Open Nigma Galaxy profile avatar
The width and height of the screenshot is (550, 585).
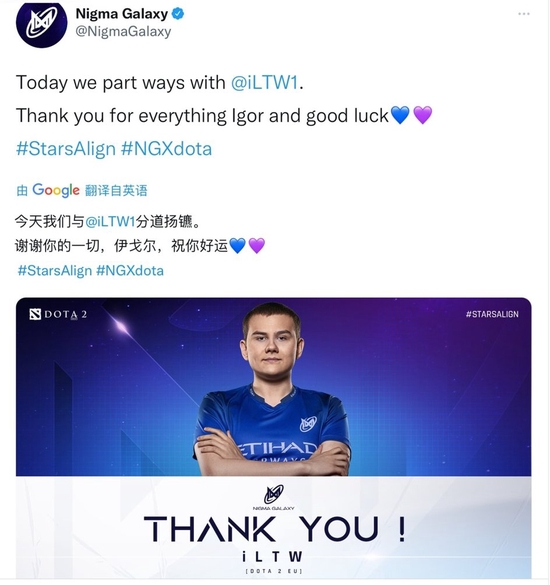coord(41,23)
